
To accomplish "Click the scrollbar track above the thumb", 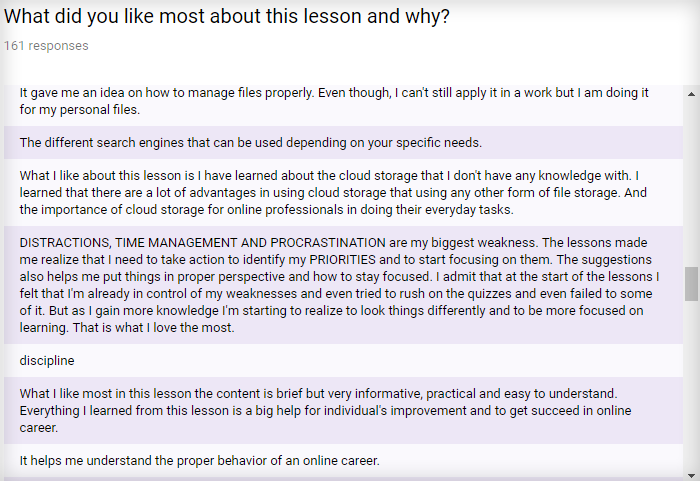I will 691,183.
